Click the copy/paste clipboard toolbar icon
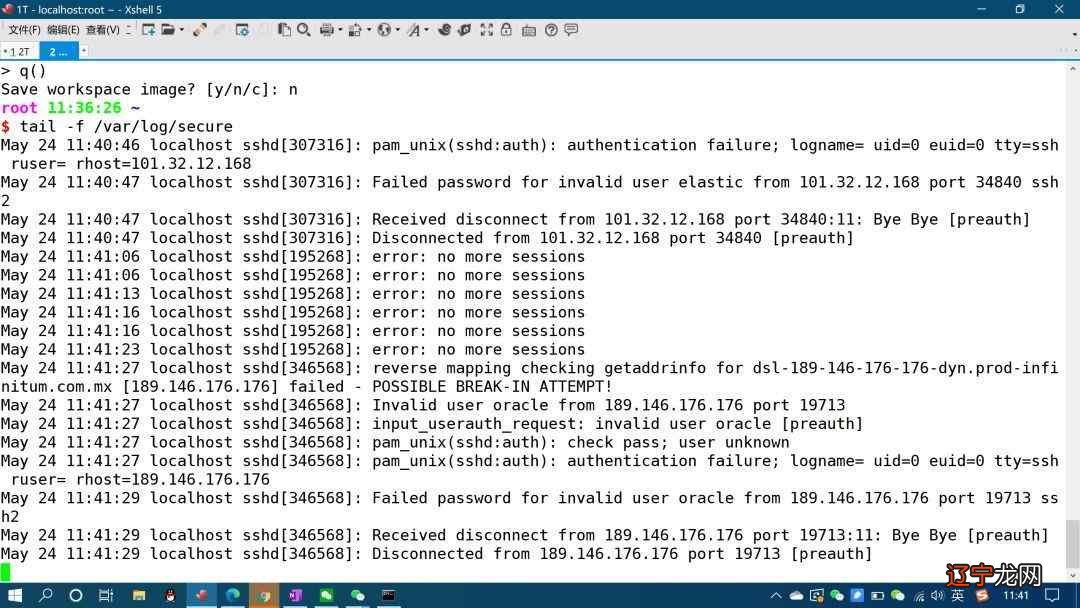The height and width of the screenshot is (608, 1080). (285, 30)
